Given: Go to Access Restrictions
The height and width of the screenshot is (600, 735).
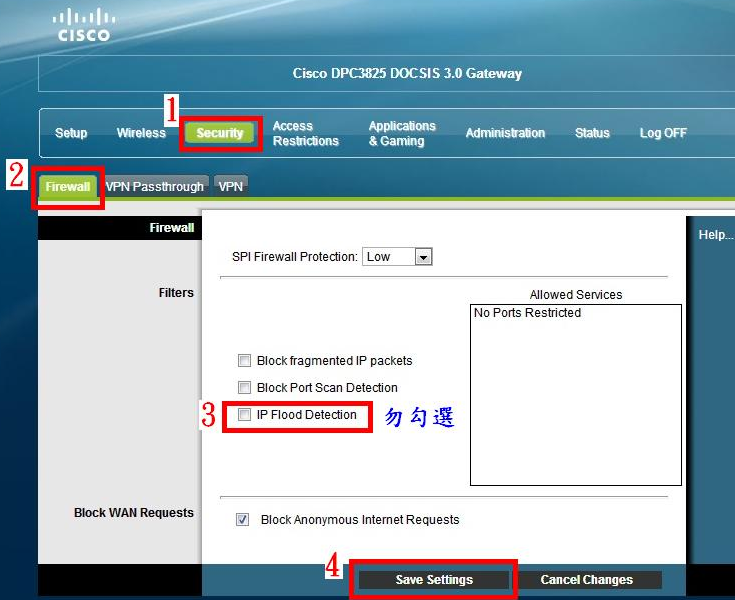Looking at the screenshot, I should click(x=306, y=134).
